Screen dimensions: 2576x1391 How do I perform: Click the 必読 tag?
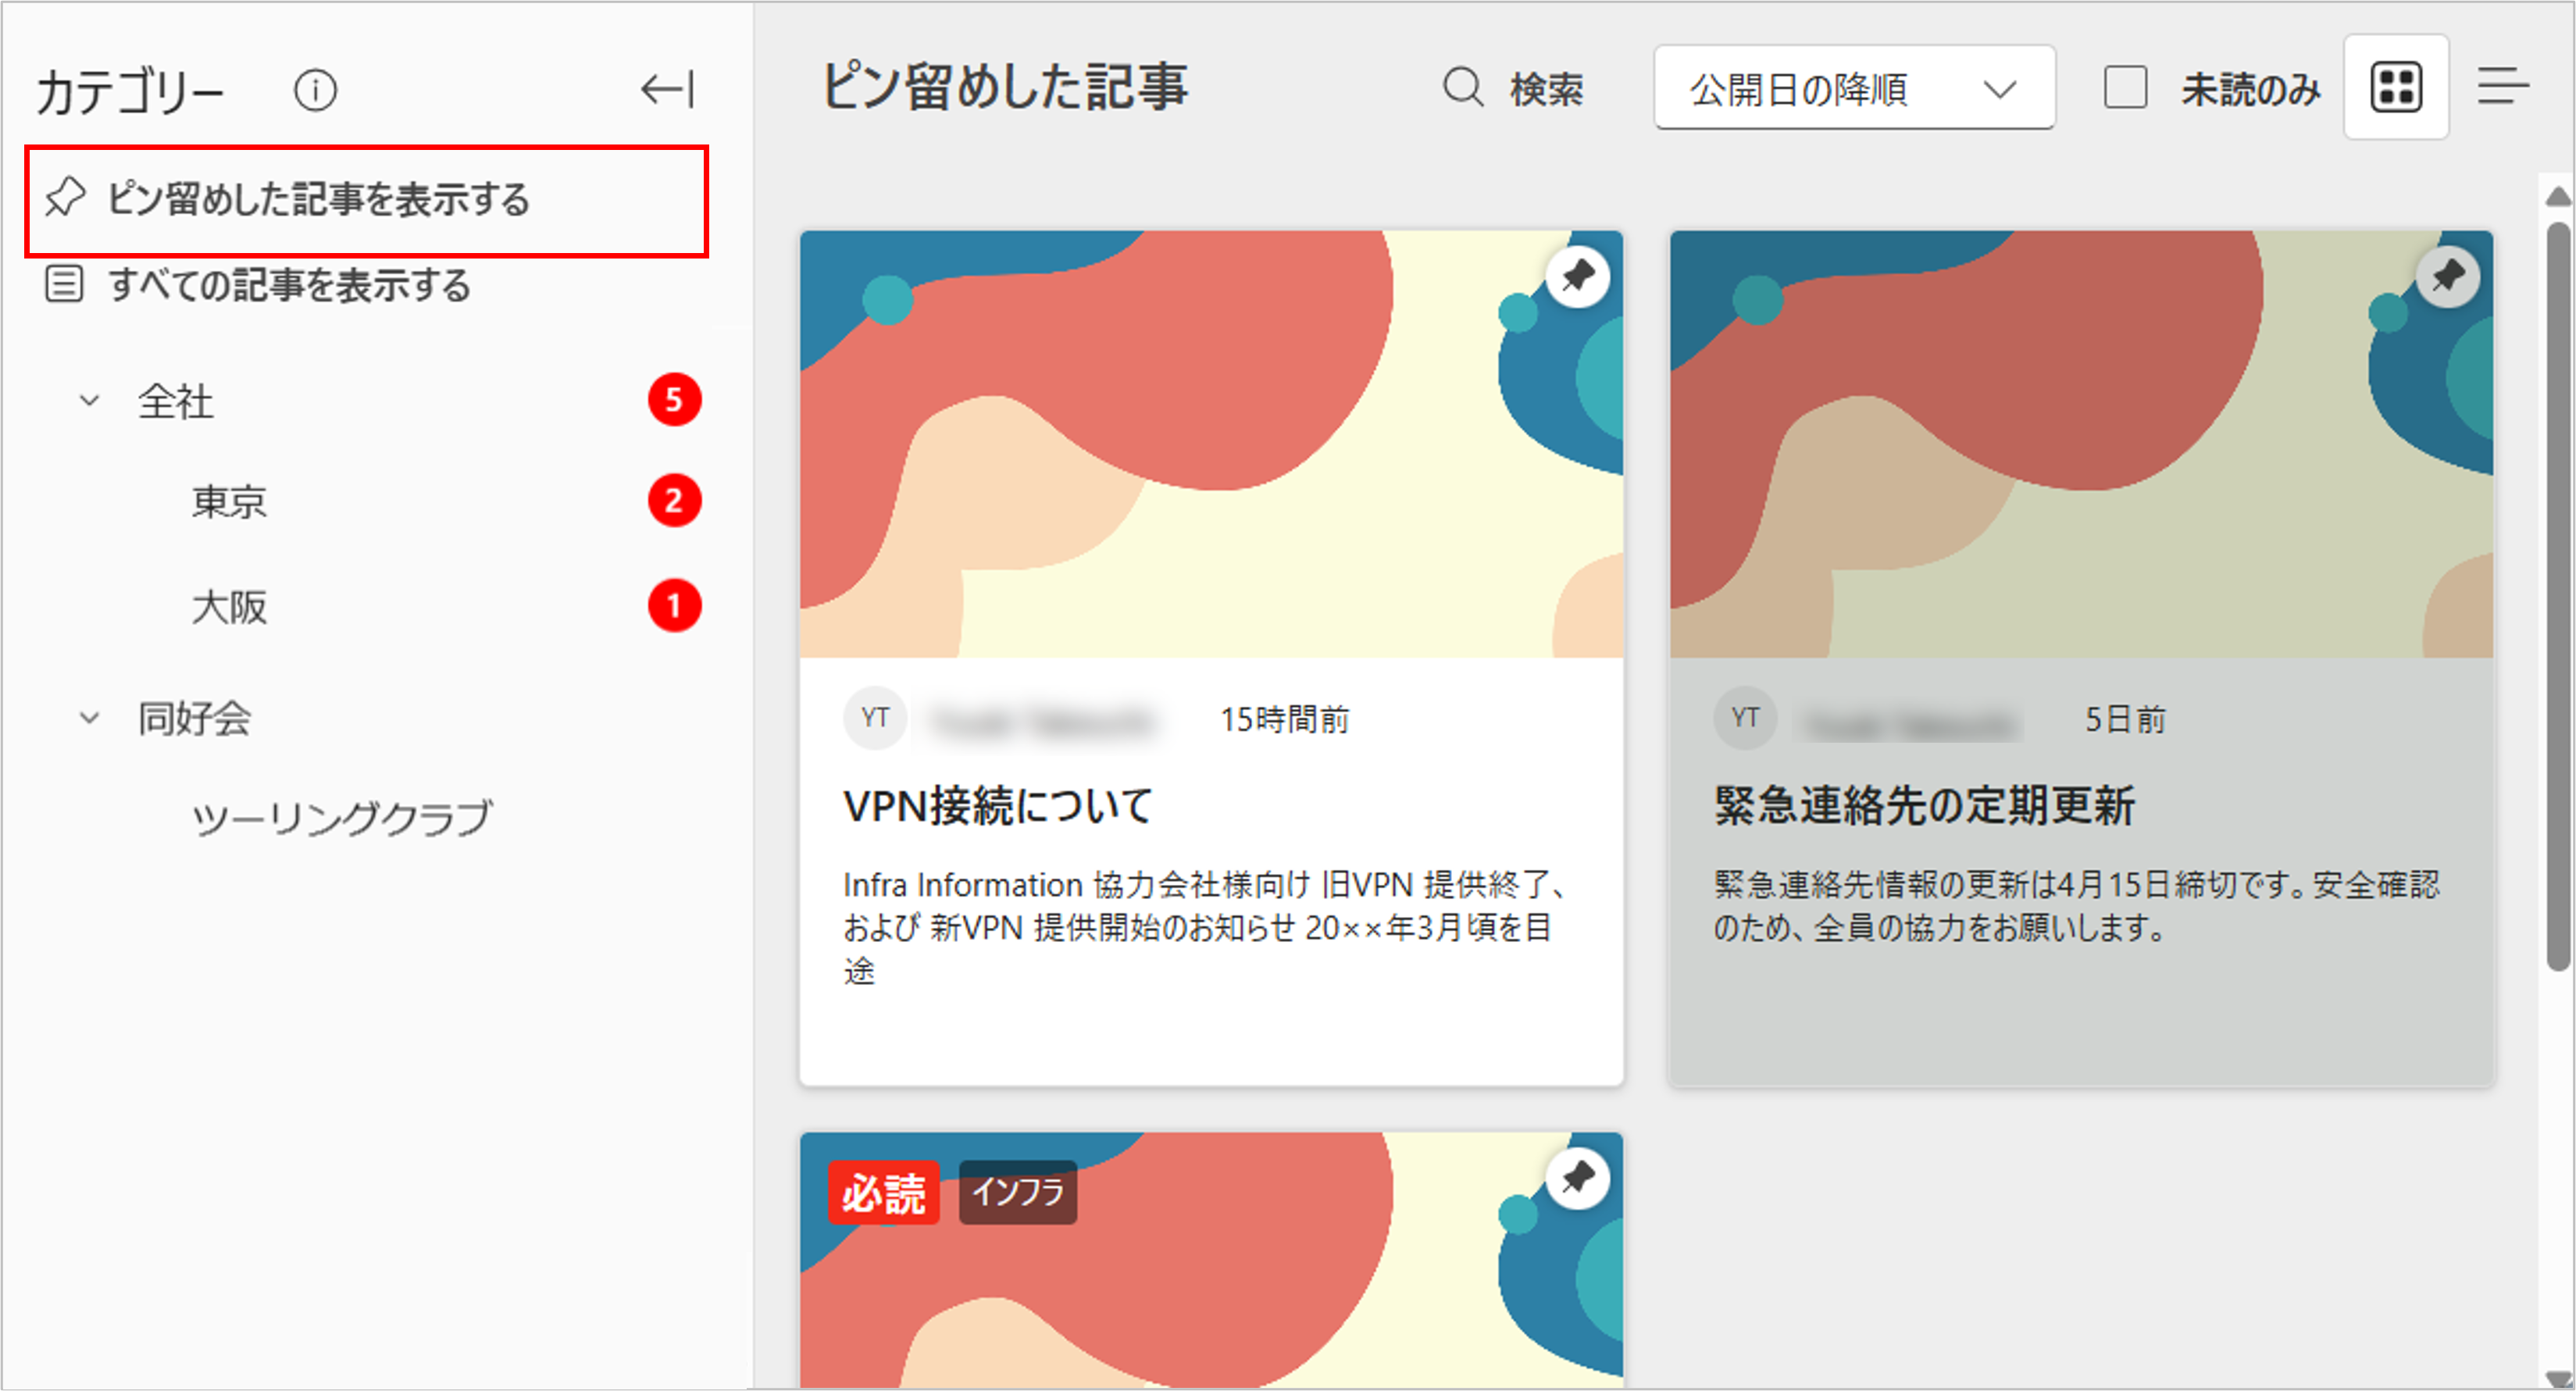(x=884, y=1192)
